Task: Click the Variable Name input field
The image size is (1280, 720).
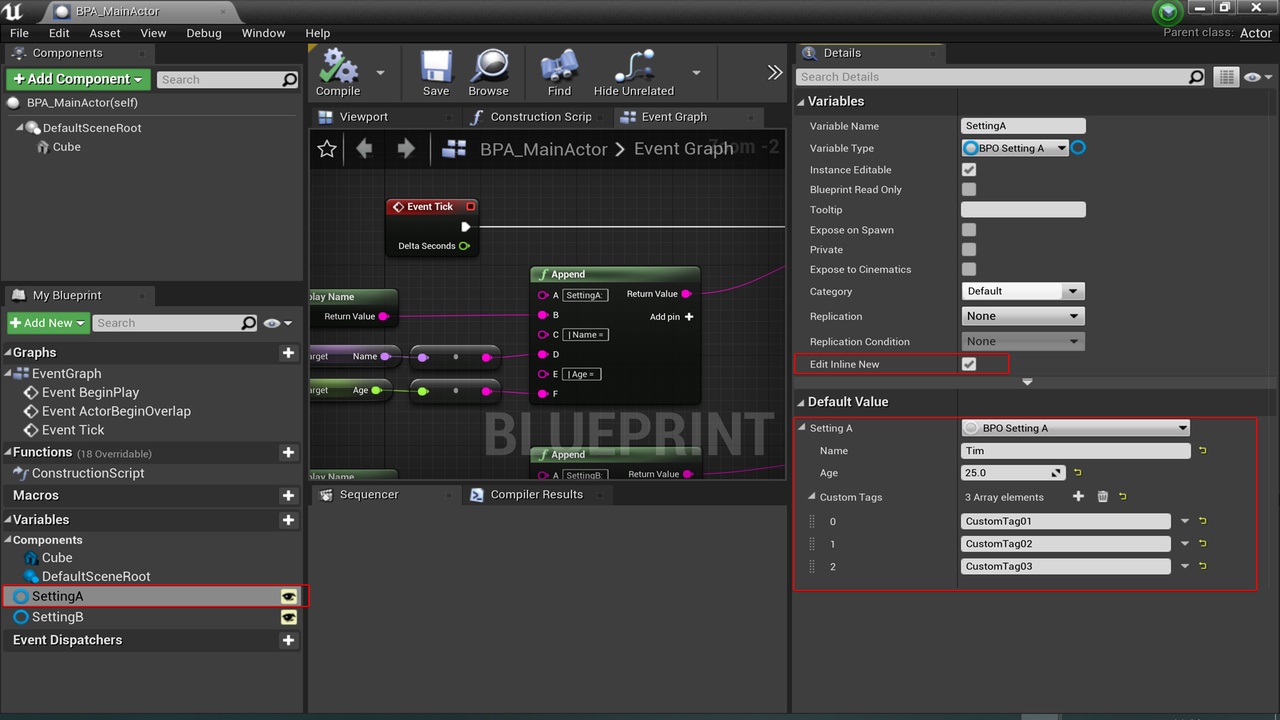Action: (x=1023, y=126)
